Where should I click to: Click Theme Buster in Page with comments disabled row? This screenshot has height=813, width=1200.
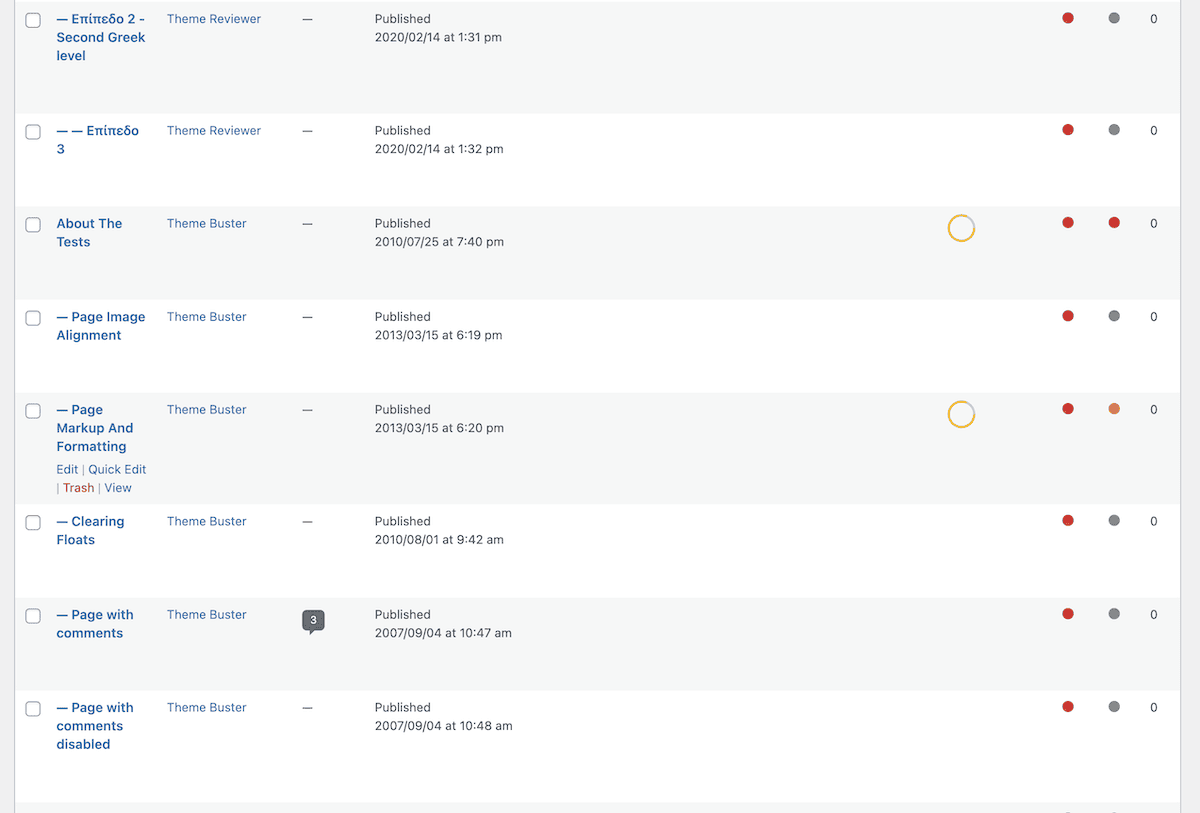click(x=207, y=708)
